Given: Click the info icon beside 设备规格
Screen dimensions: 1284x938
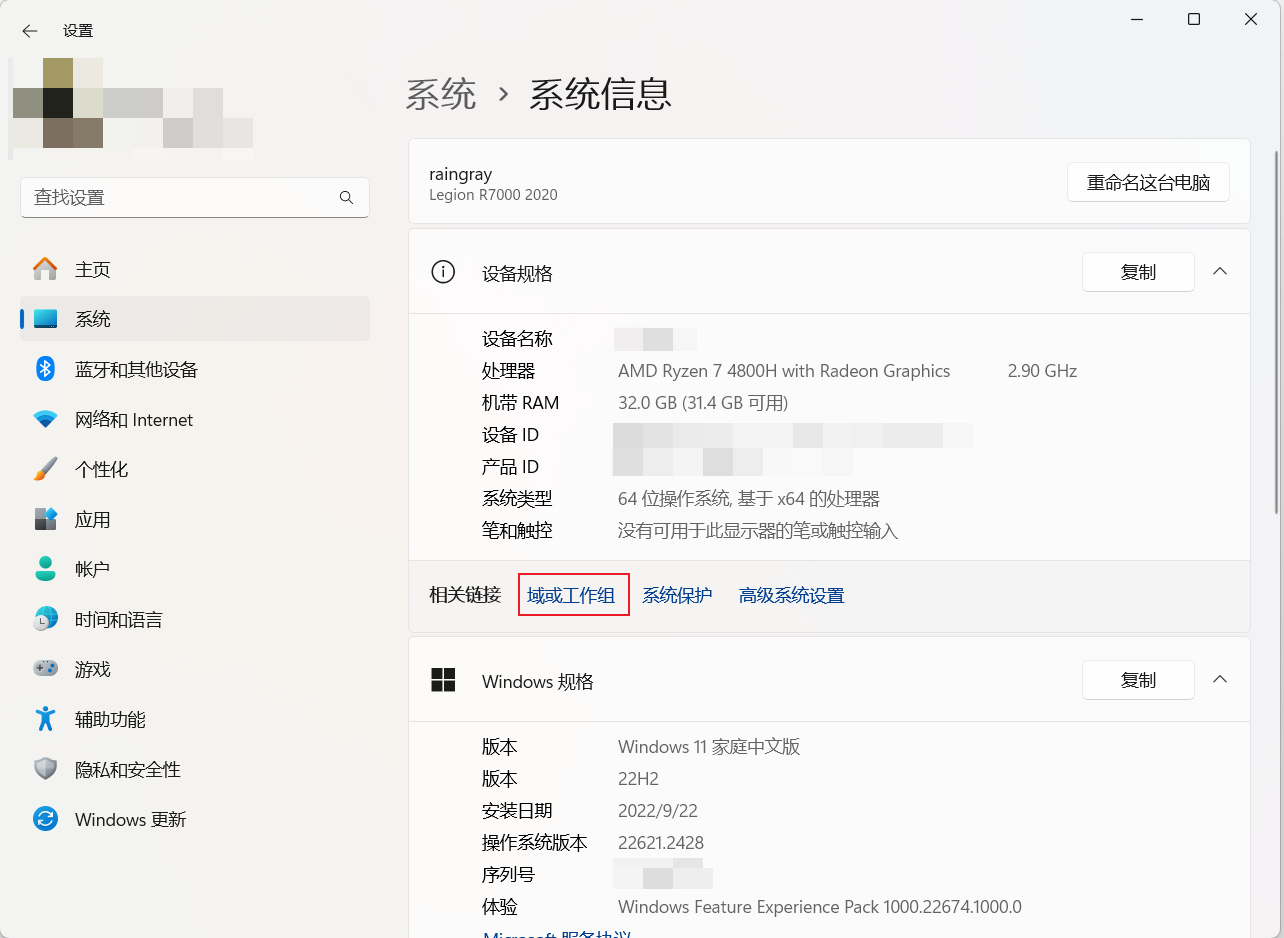Looking at the screenshot, I should (442, 272).
